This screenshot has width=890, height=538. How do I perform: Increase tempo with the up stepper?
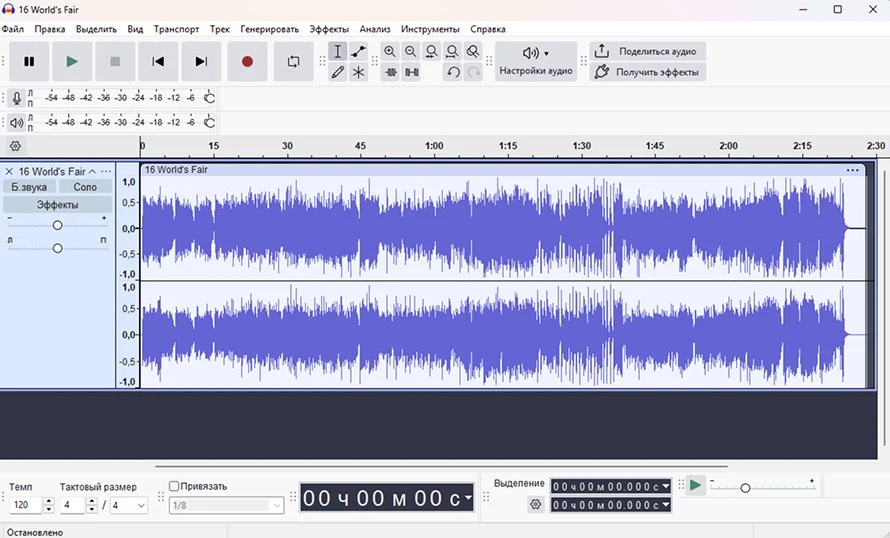tap(48, 501)
